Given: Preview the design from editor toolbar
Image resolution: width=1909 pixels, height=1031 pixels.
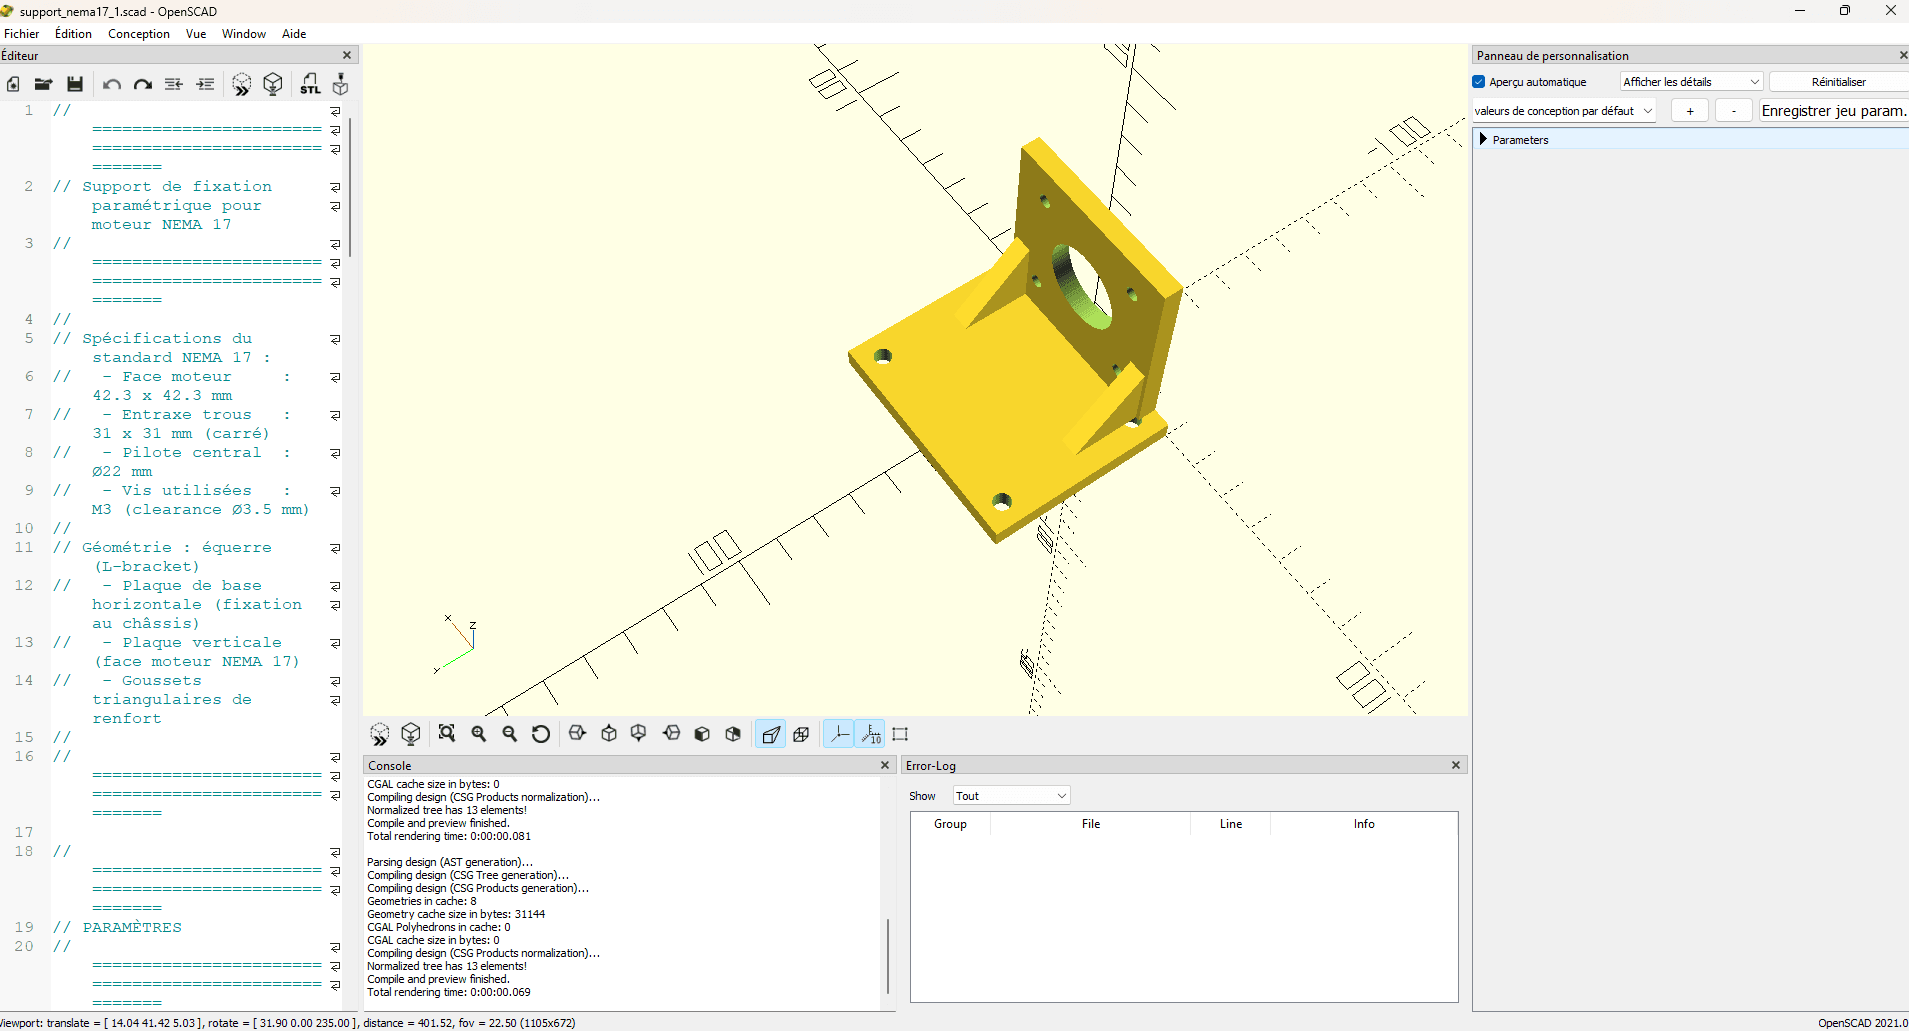Looking at the screenshot, I should pos(242,85).
